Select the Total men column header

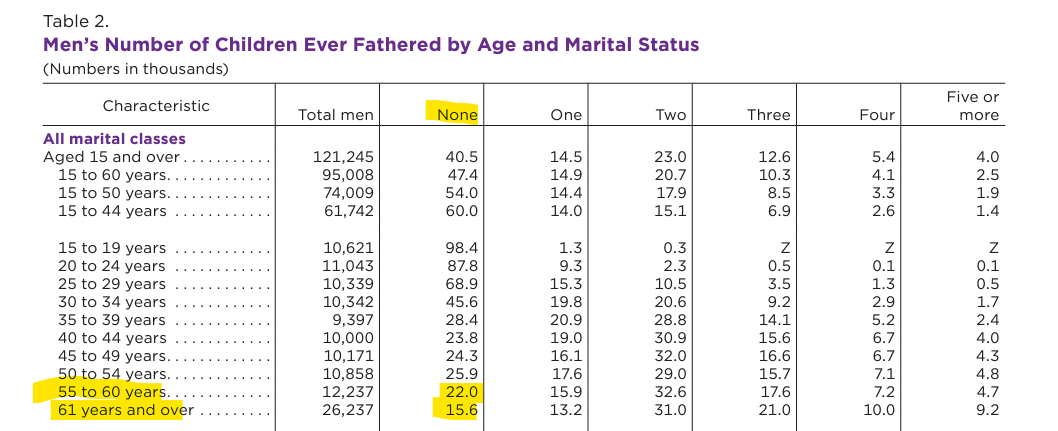click(x=335, y=115)
